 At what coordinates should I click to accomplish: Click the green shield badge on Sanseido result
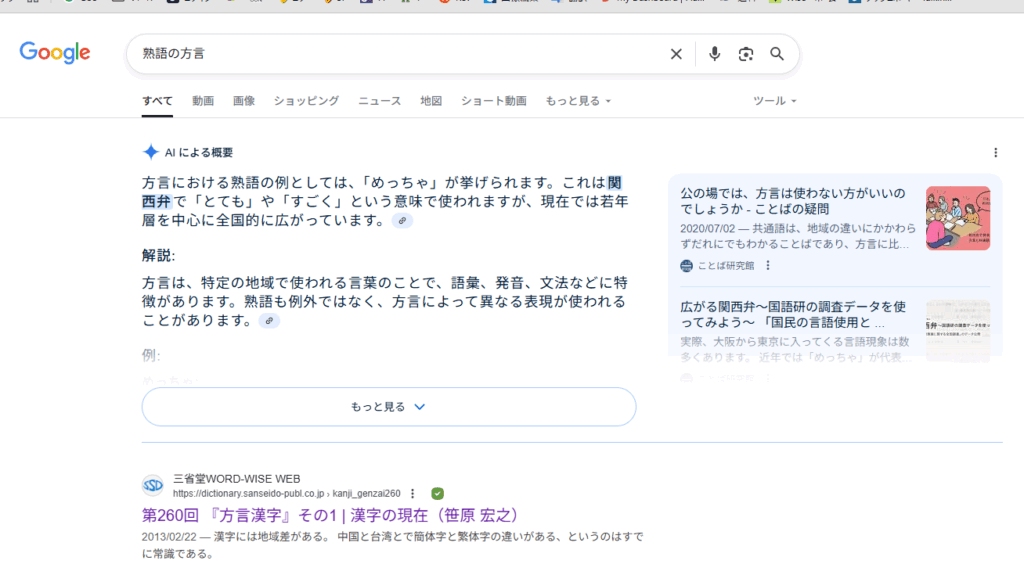437,493
